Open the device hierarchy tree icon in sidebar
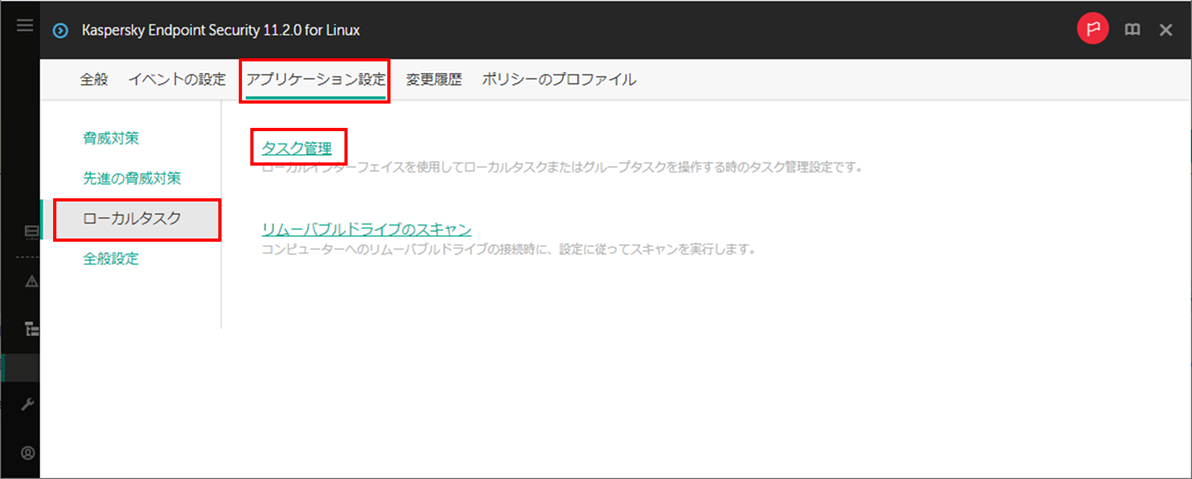 pos(31,329)
